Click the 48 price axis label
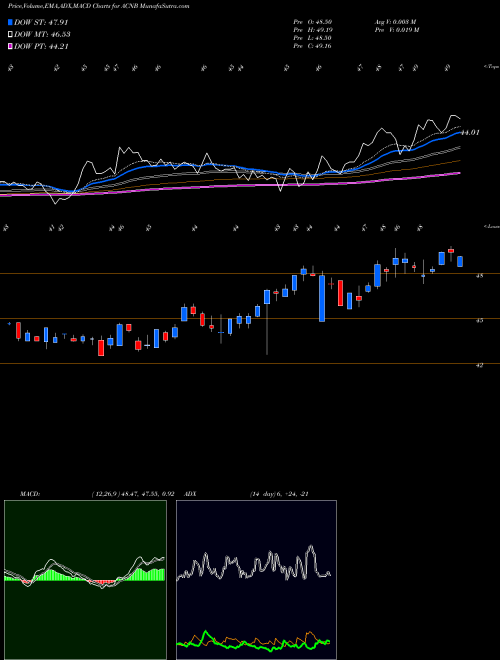Screen dimensions: 500x660 coord(479,276)
